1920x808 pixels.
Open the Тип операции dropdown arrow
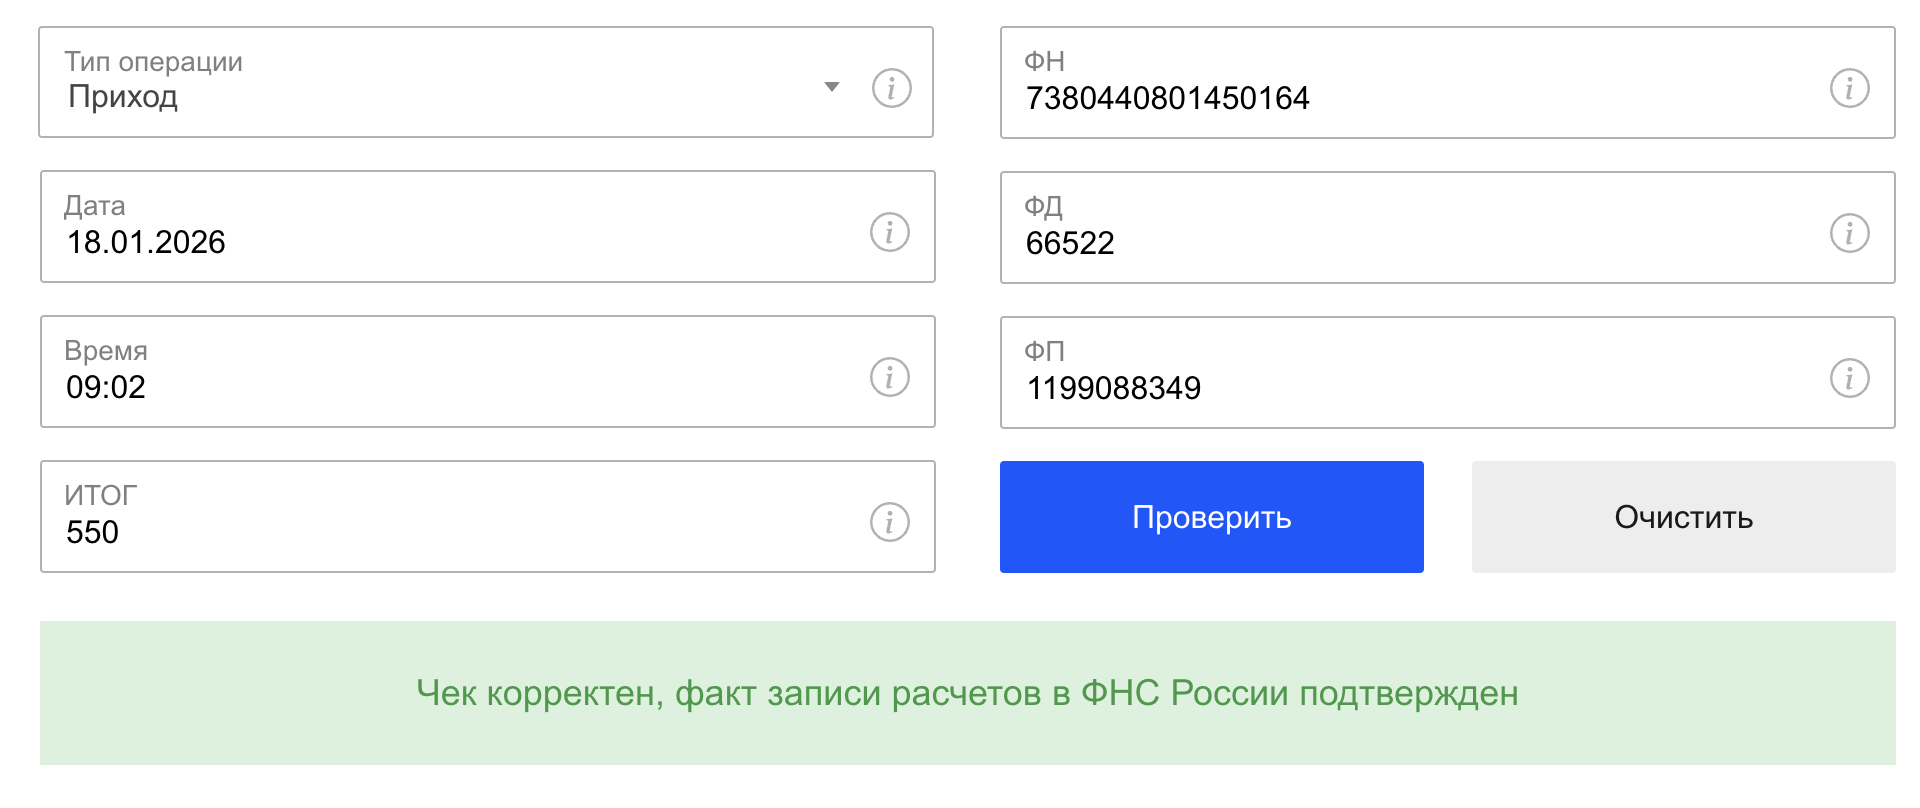pos(831,87)
